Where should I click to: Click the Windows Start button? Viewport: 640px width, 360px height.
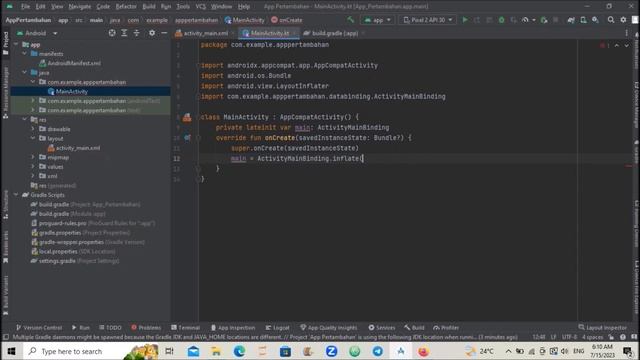[11, 351]
